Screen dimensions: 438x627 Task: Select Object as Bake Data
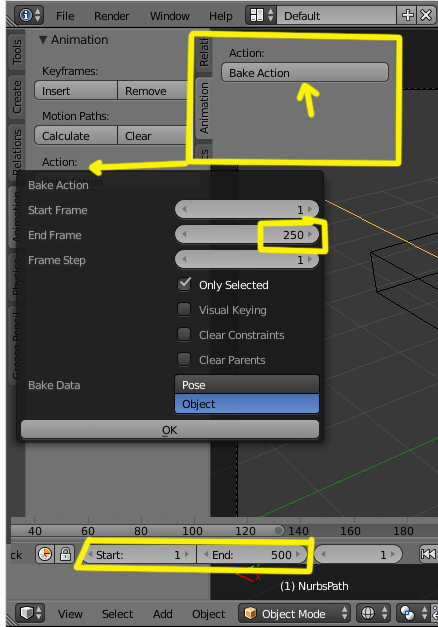click(247, 403)
